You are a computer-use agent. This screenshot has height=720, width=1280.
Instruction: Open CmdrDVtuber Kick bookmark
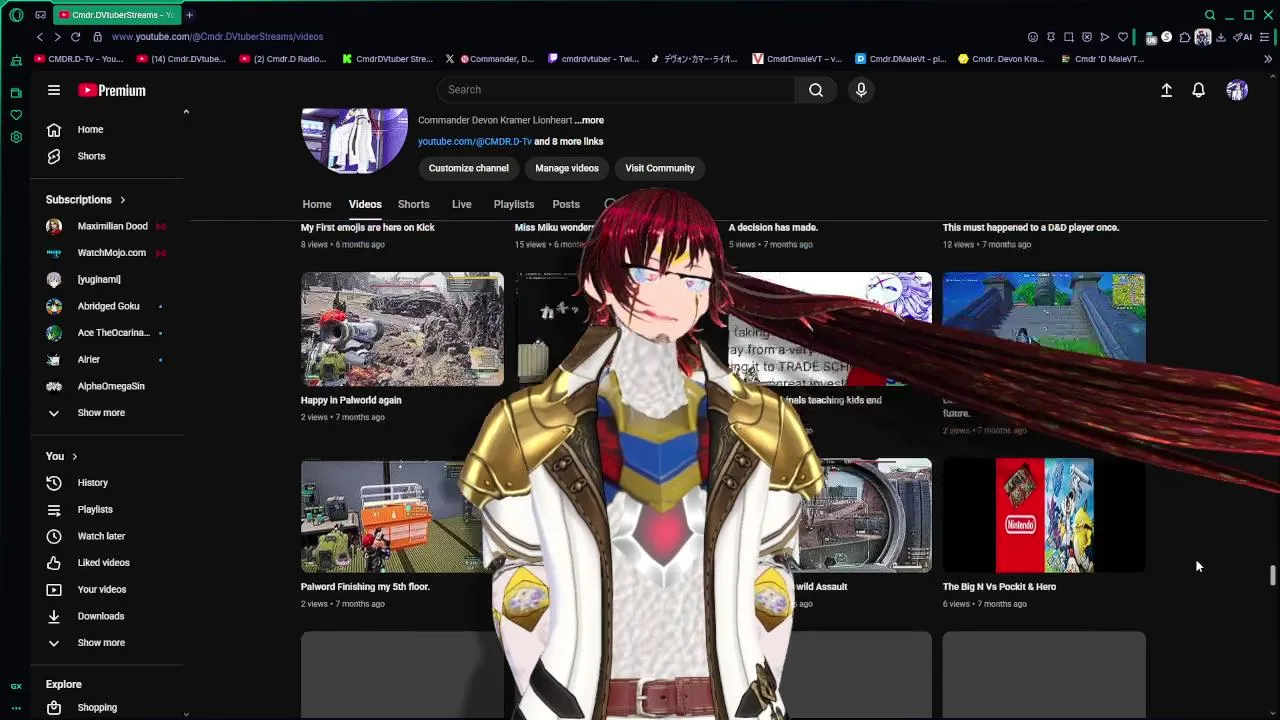[387, 59]
